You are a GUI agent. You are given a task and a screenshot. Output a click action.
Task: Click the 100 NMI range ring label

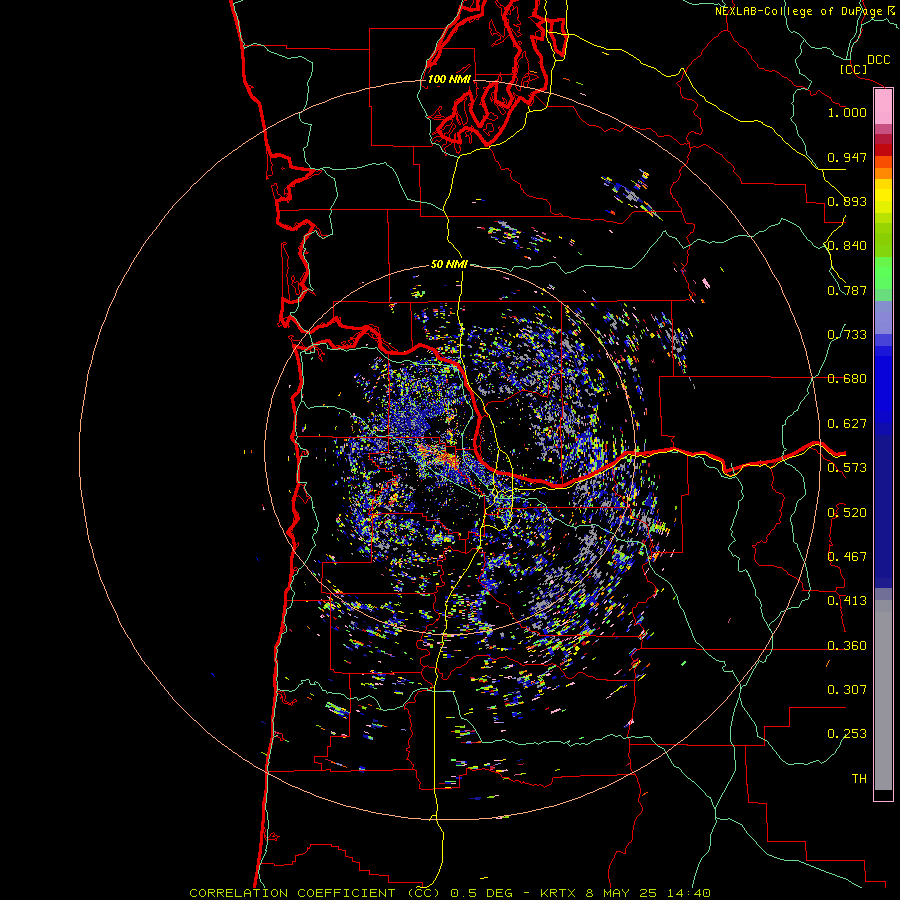(449, 79)
